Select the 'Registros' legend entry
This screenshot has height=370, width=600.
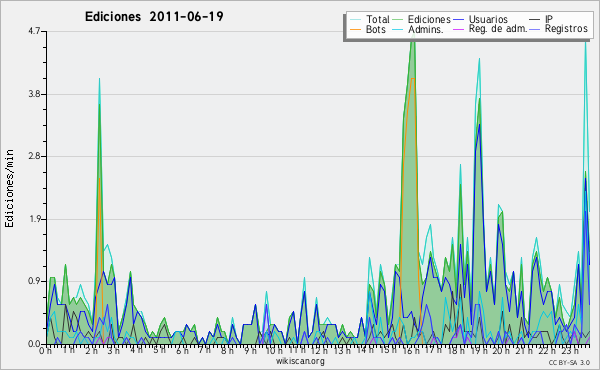(566, 29)
